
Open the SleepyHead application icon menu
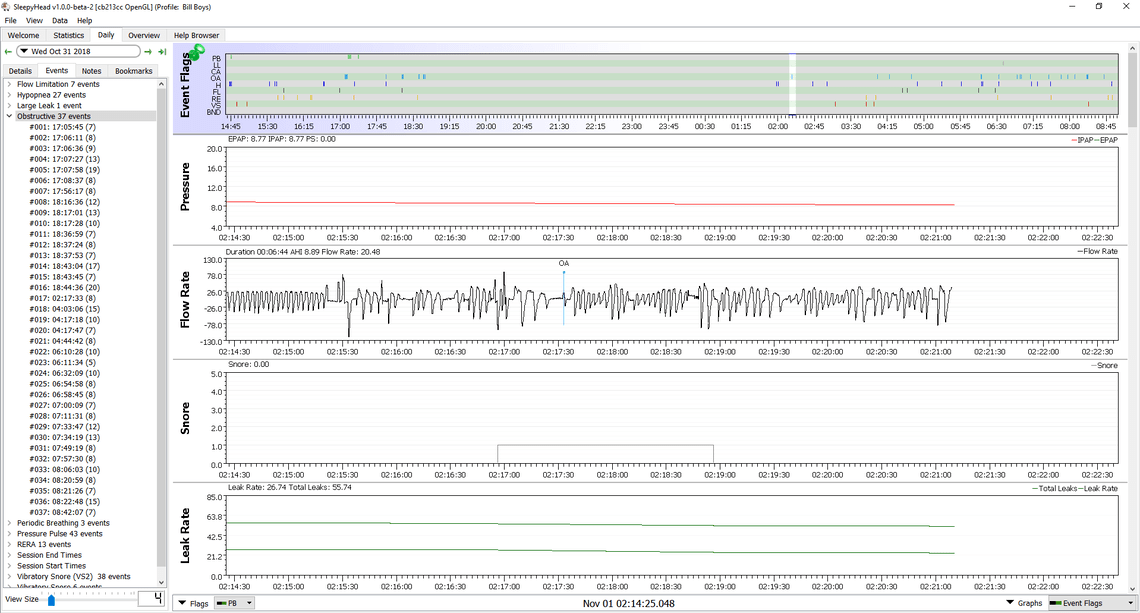coord(7,7)
